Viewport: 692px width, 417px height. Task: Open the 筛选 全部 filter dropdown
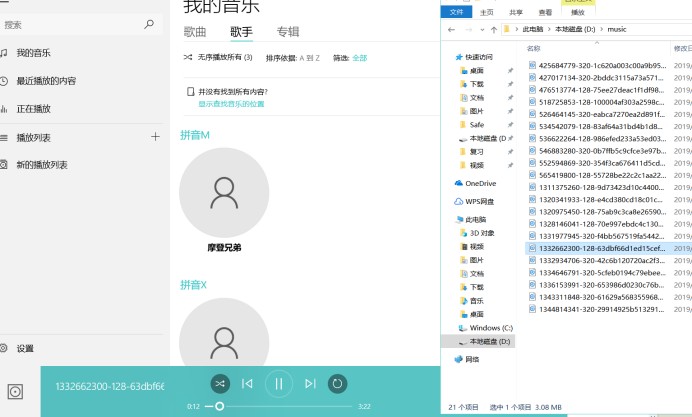point(350,58)
